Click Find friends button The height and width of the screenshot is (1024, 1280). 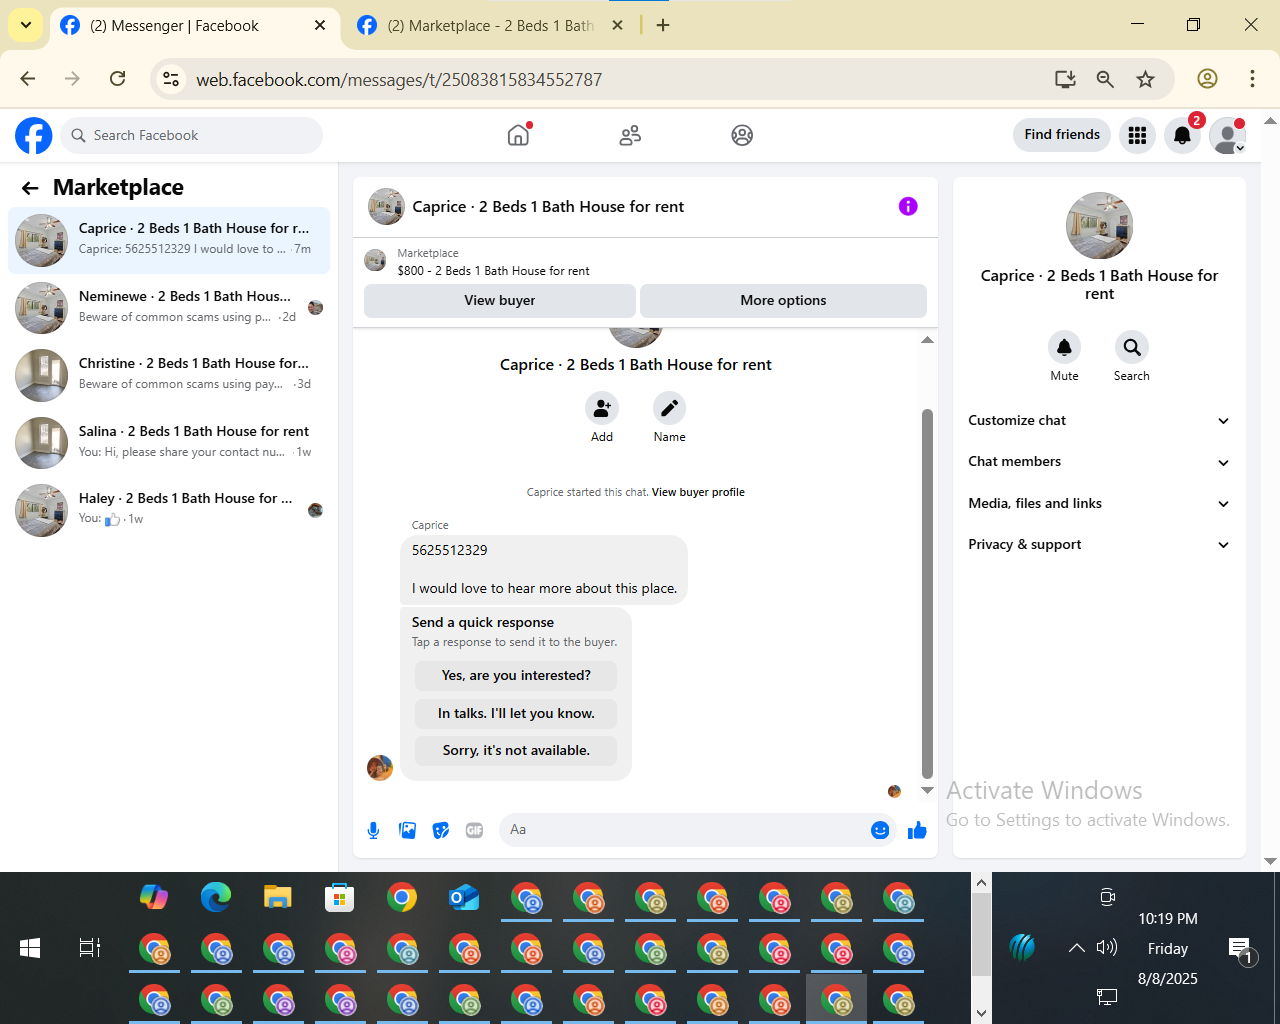click(x=1062, y=135)
